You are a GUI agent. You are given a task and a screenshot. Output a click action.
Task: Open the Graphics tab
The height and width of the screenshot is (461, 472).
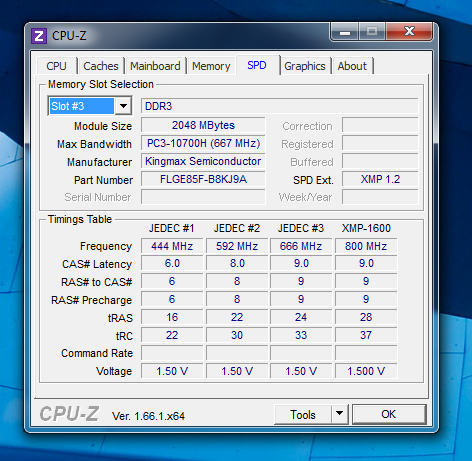click(x=305, y=66)
